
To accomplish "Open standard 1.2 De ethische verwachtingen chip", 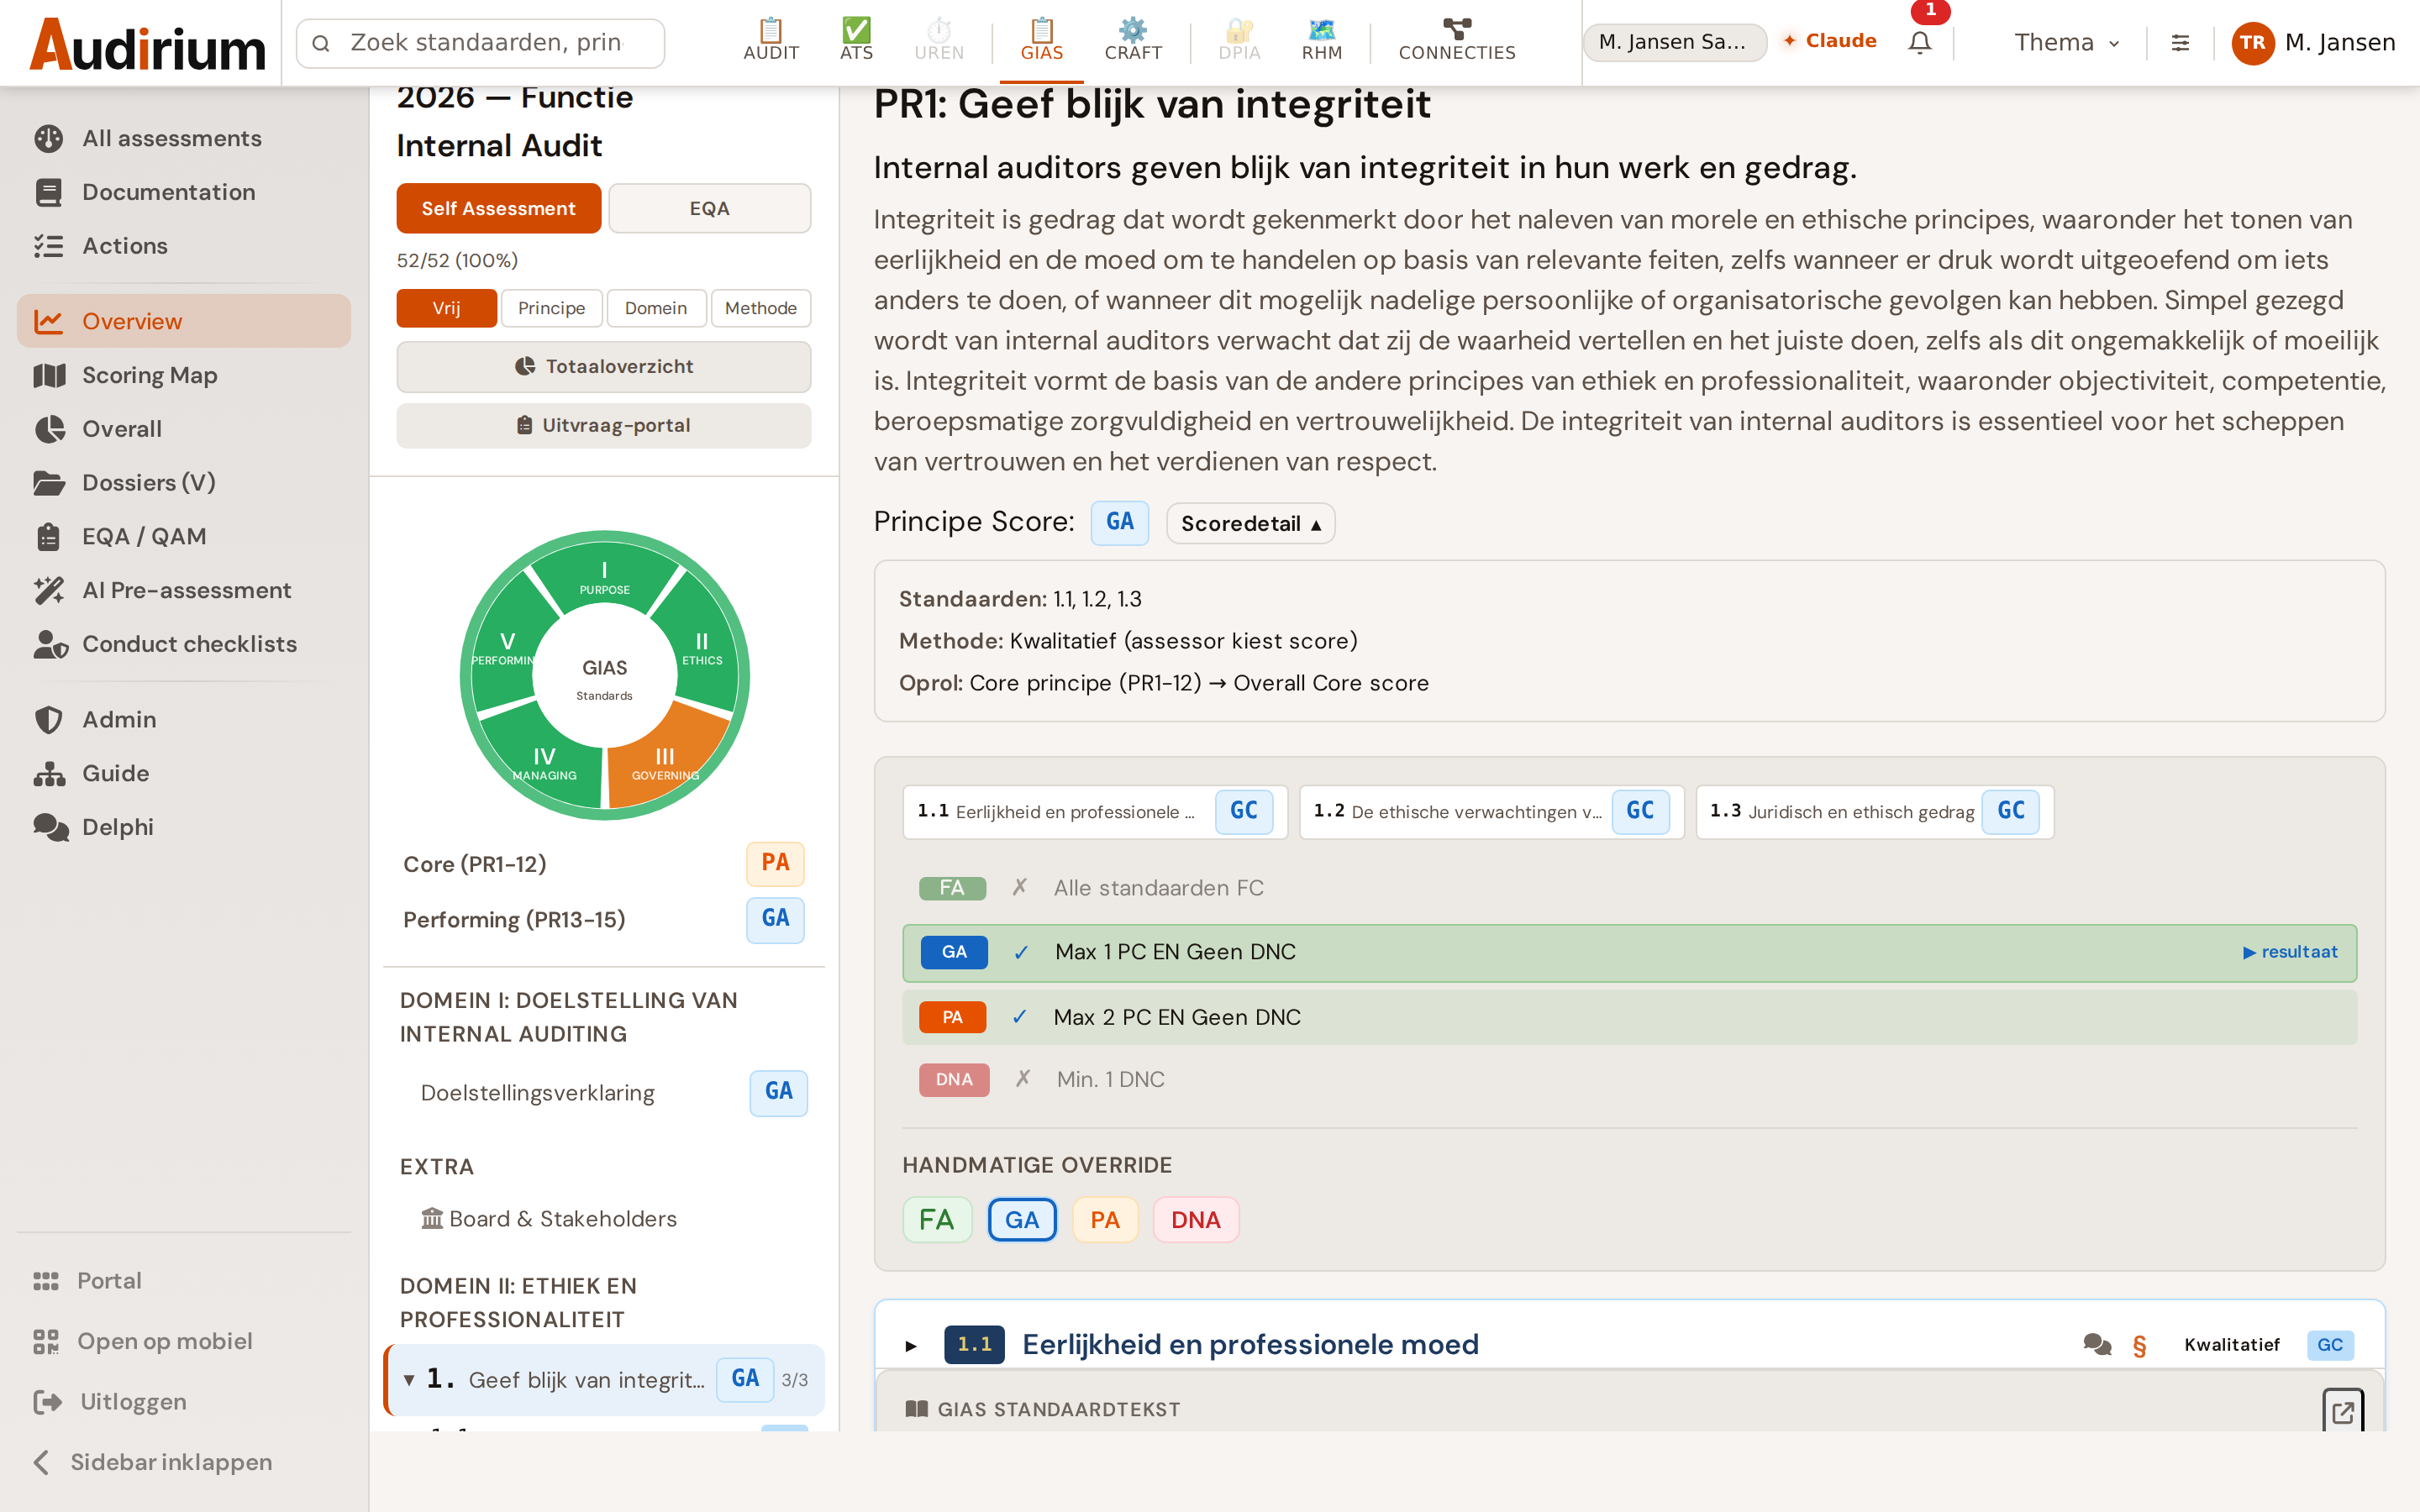I will coord(1491,811).
